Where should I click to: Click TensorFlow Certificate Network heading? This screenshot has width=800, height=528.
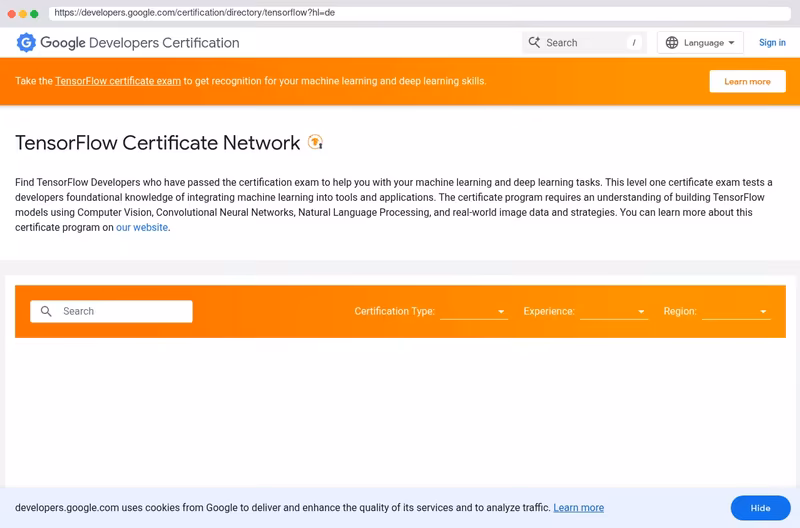[158, 143]
